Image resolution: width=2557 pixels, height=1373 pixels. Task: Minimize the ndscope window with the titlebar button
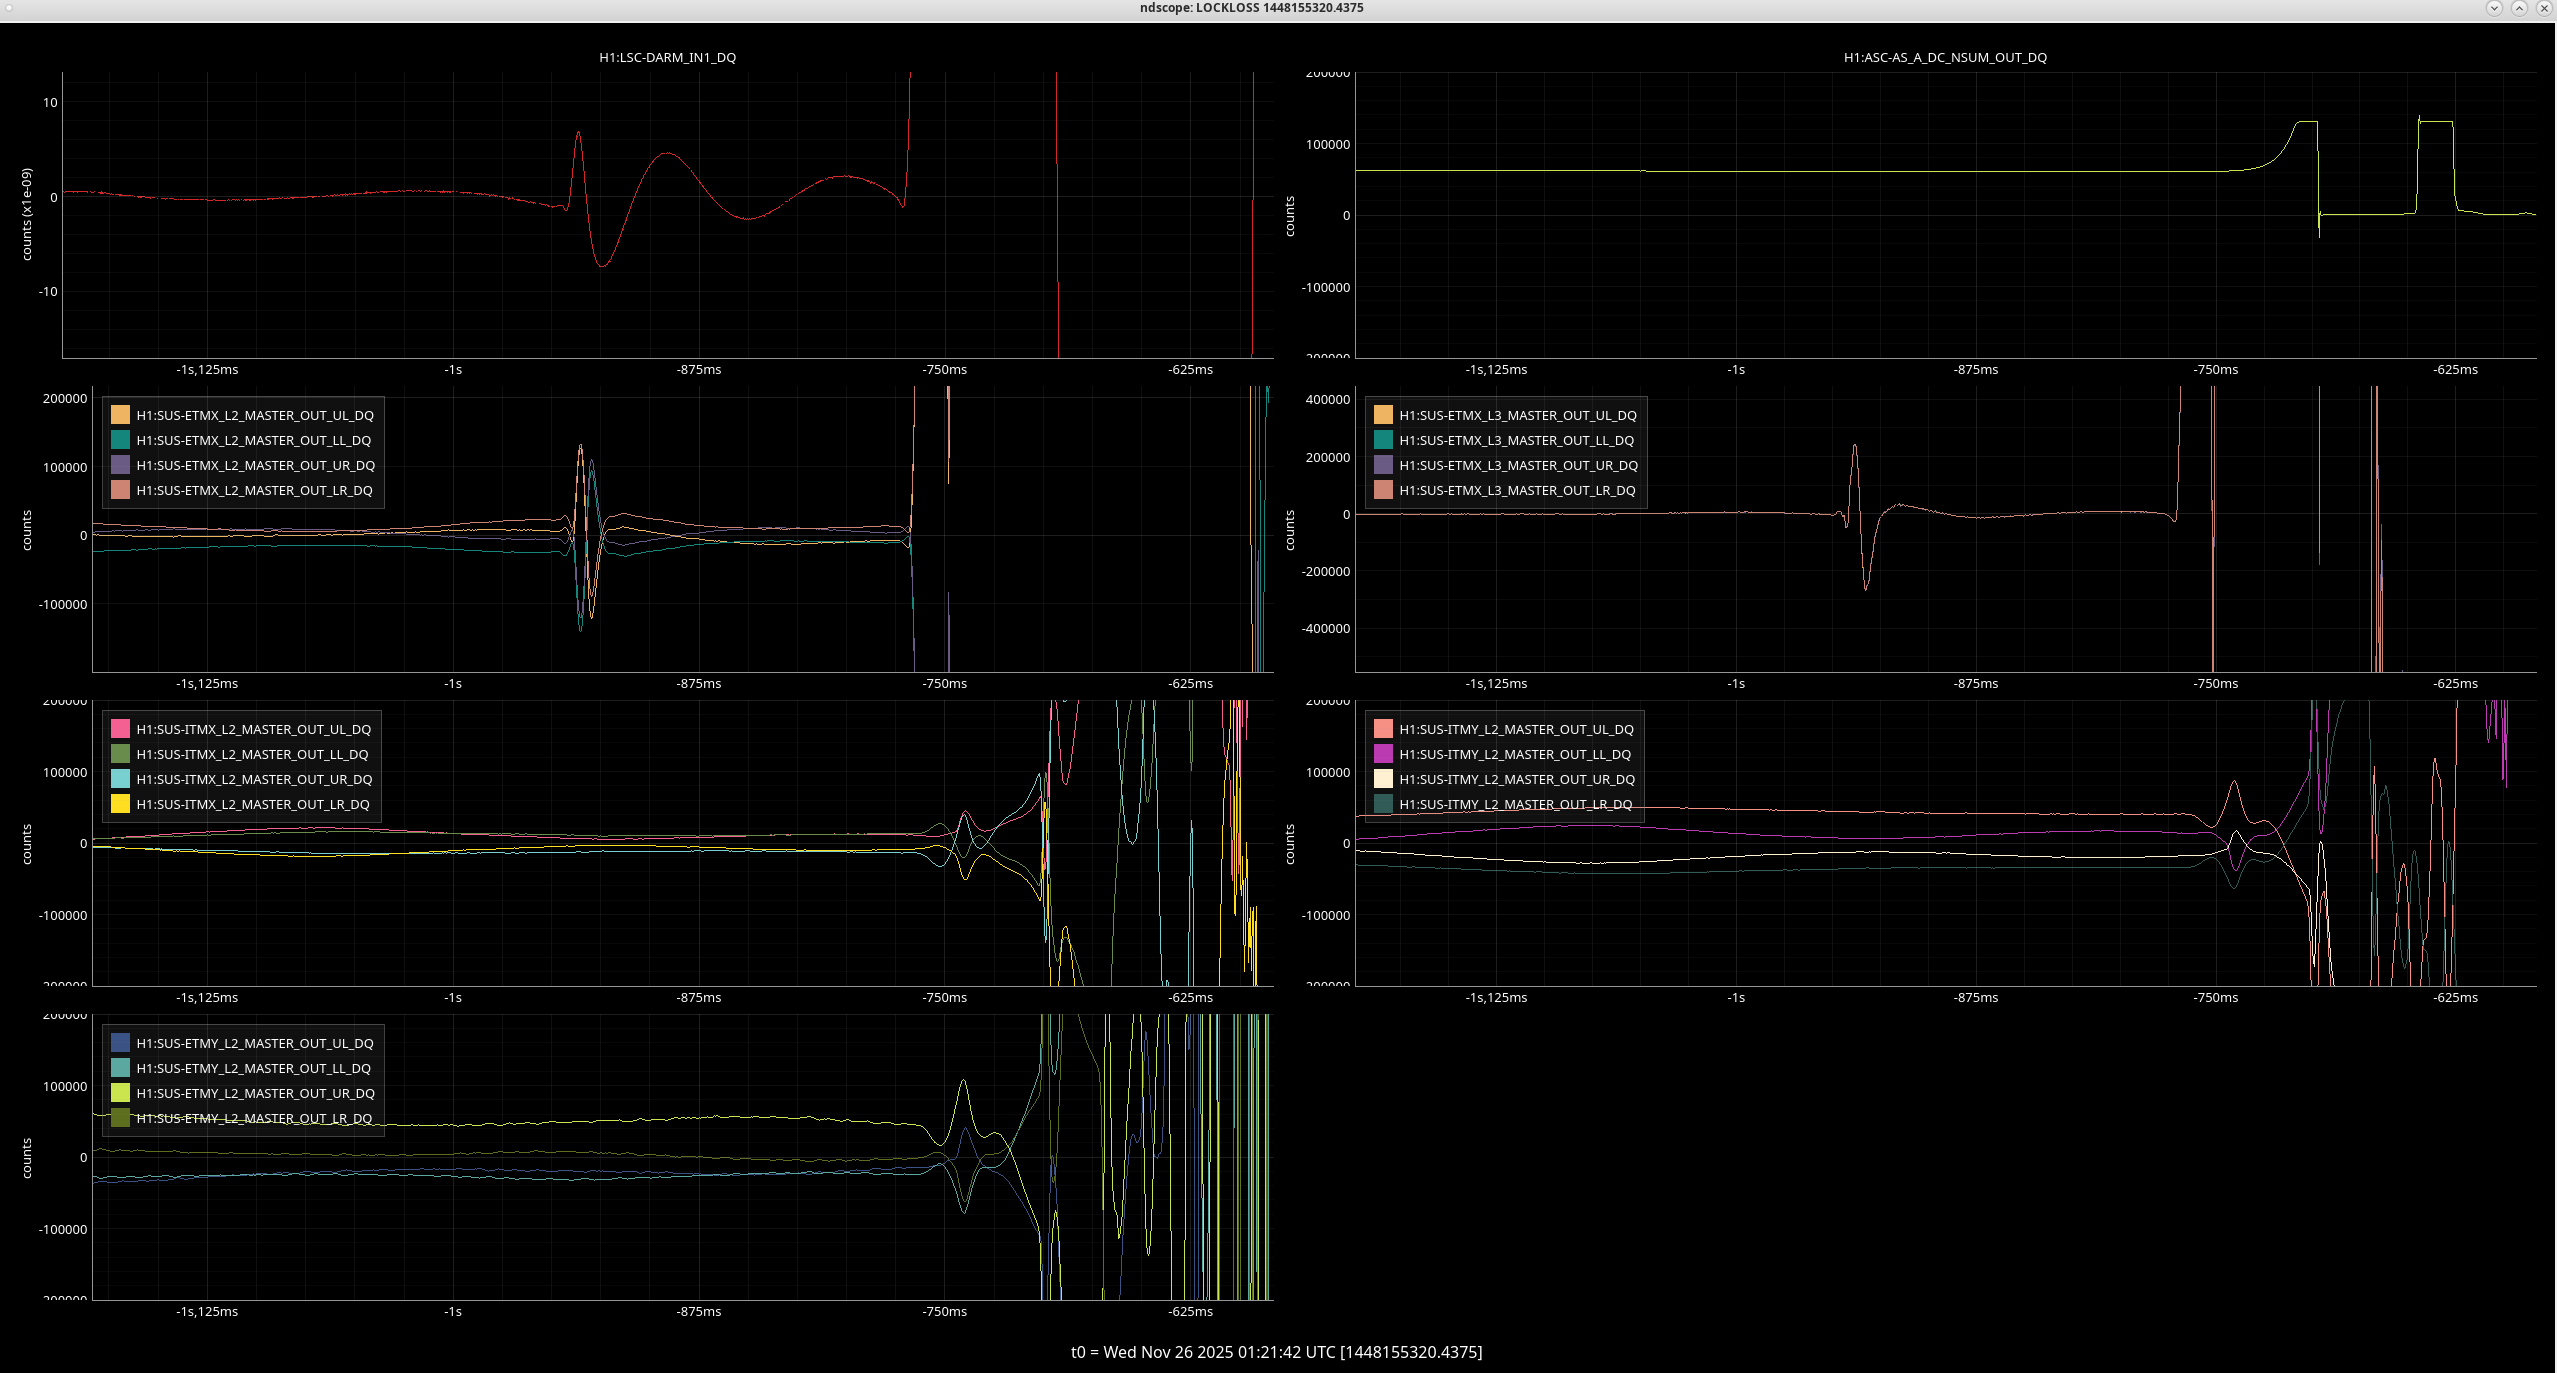2494,8
